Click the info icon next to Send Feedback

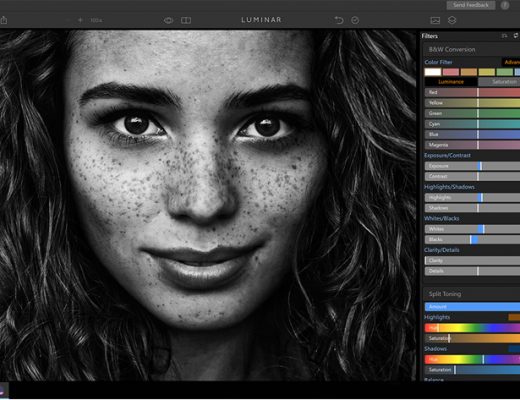505,5
